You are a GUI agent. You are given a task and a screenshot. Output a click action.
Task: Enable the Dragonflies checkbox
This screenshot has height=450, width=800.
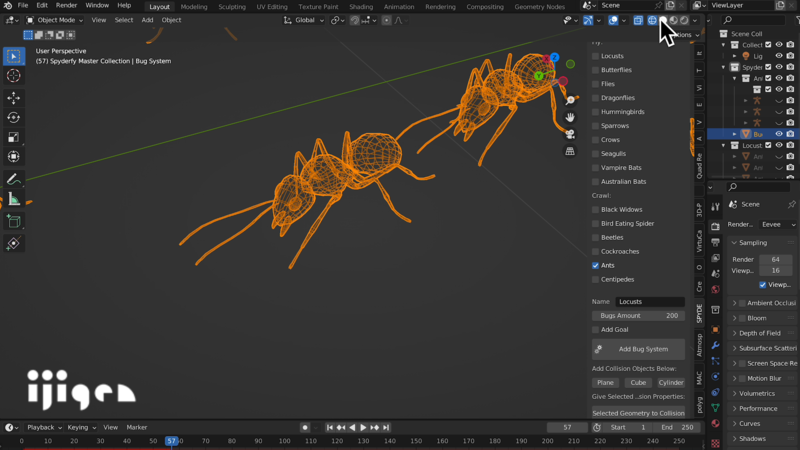(595, 98)
